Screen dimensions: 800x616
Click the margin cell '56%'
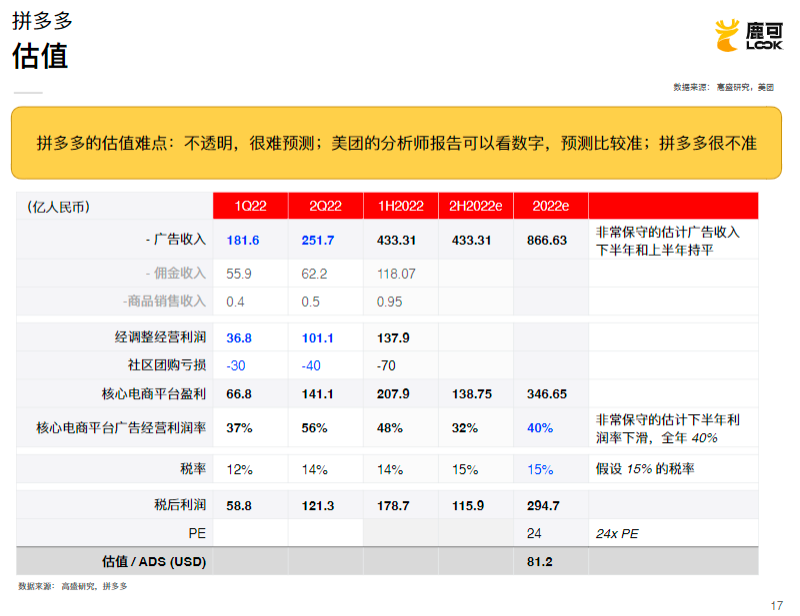314,428
